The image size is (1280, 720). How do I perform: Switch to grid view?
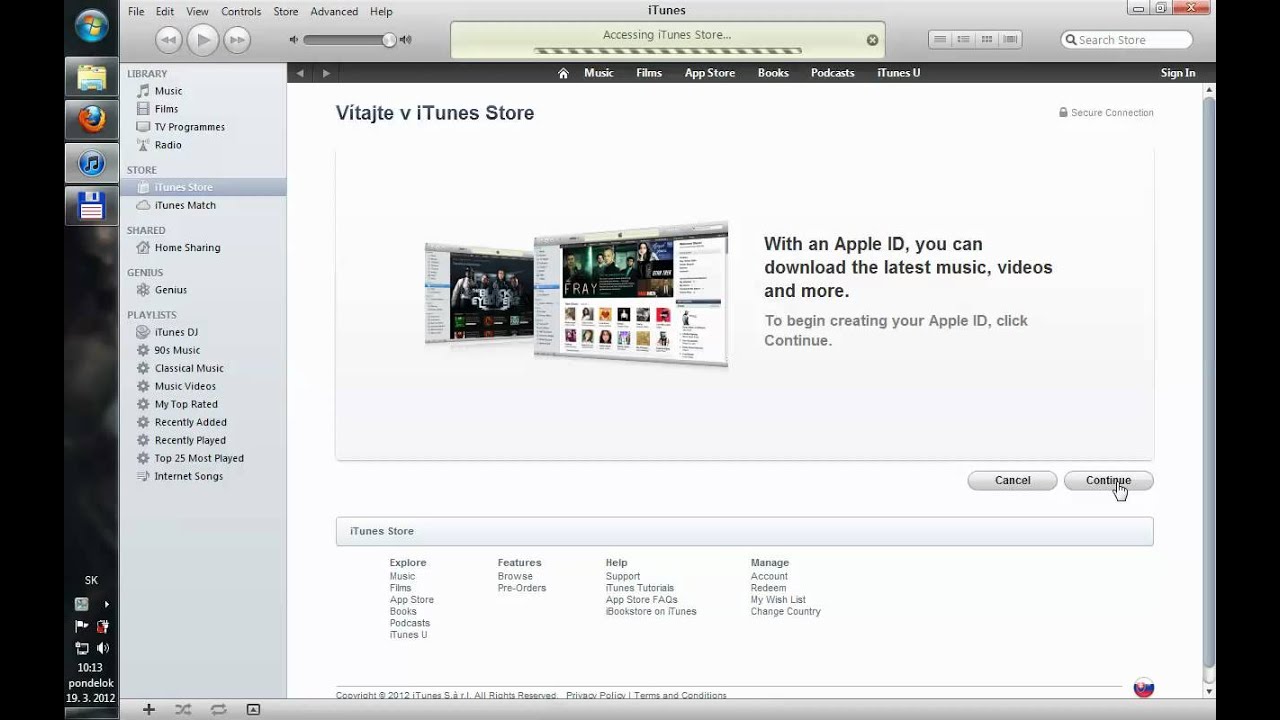click(x=987, y=40)
